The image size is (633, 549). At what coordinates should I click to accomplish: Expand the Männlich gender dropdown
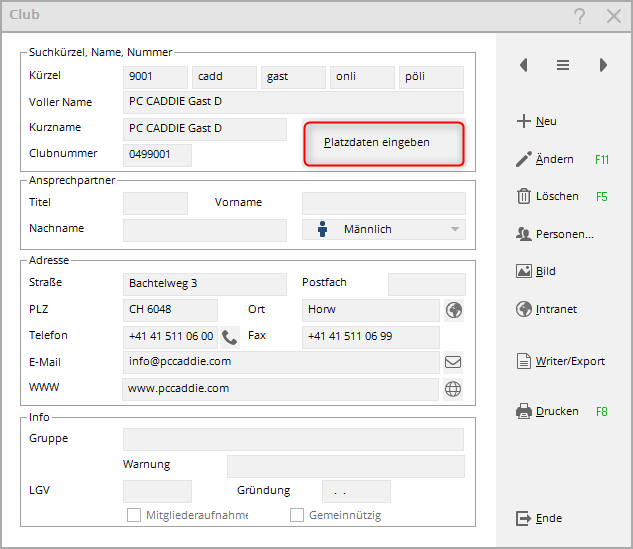click(456, 230)
